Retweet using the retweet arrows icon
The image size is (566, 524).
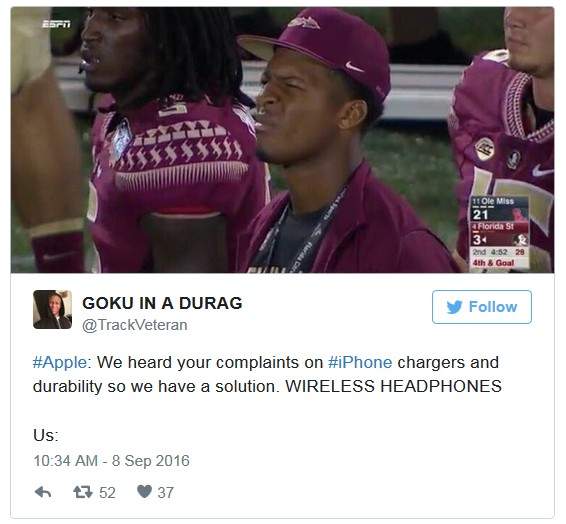[x=83, y=492]
